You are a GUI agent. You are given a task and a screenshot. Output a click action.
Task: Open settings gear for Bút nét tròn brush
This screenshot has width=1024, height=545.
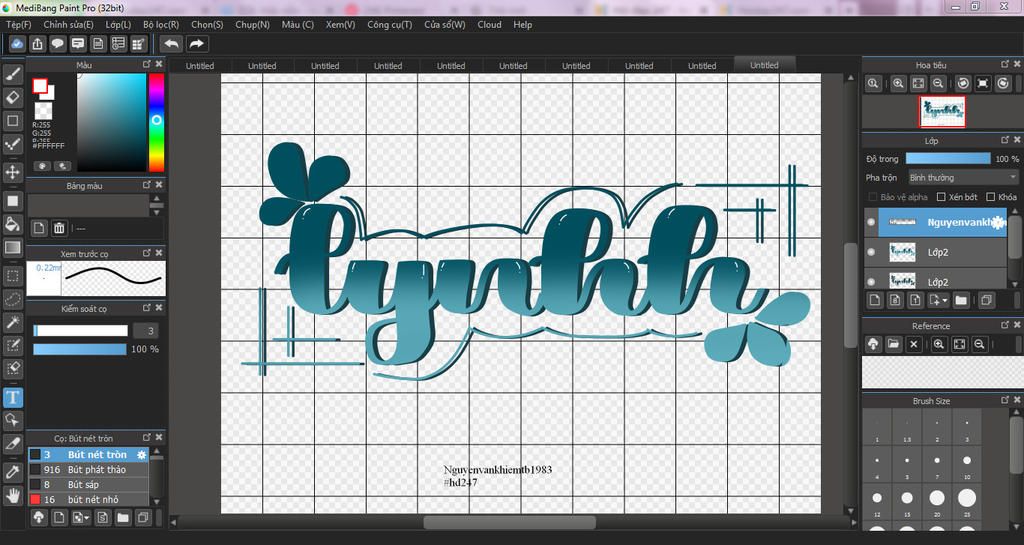click(141, 454)
